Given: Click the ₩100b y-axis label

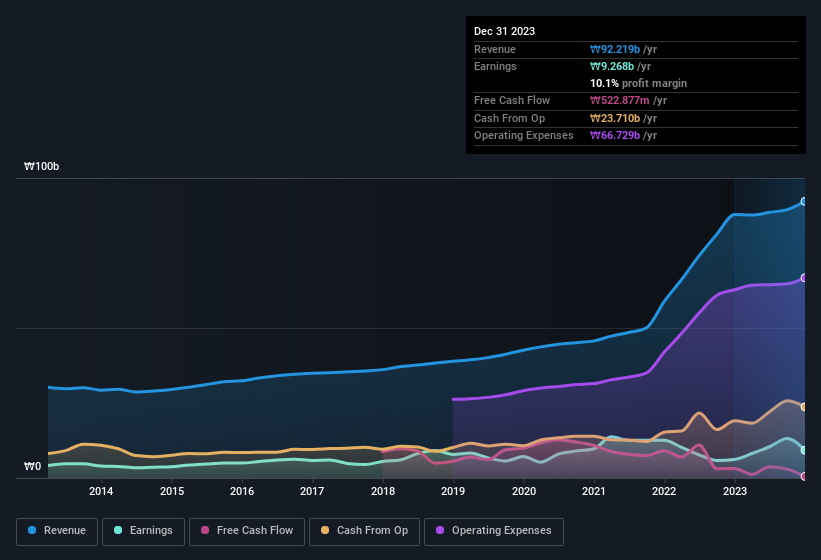Looking at the screenshot, I should click(x=41, y=166).
